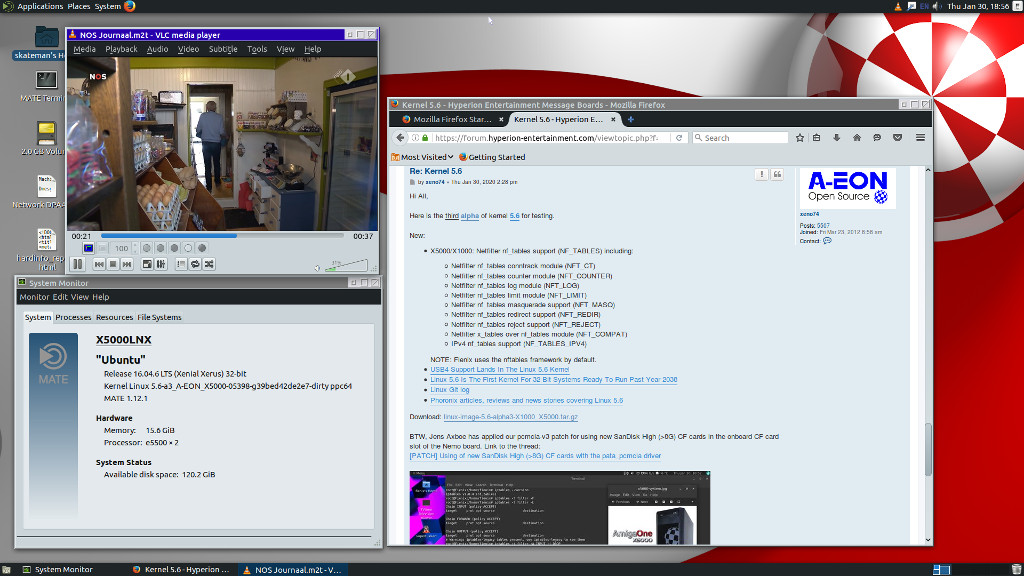Viewport: 1024px width, 576px height.
Task: Open View menu in System Monitor
Action: pos(80,297)
